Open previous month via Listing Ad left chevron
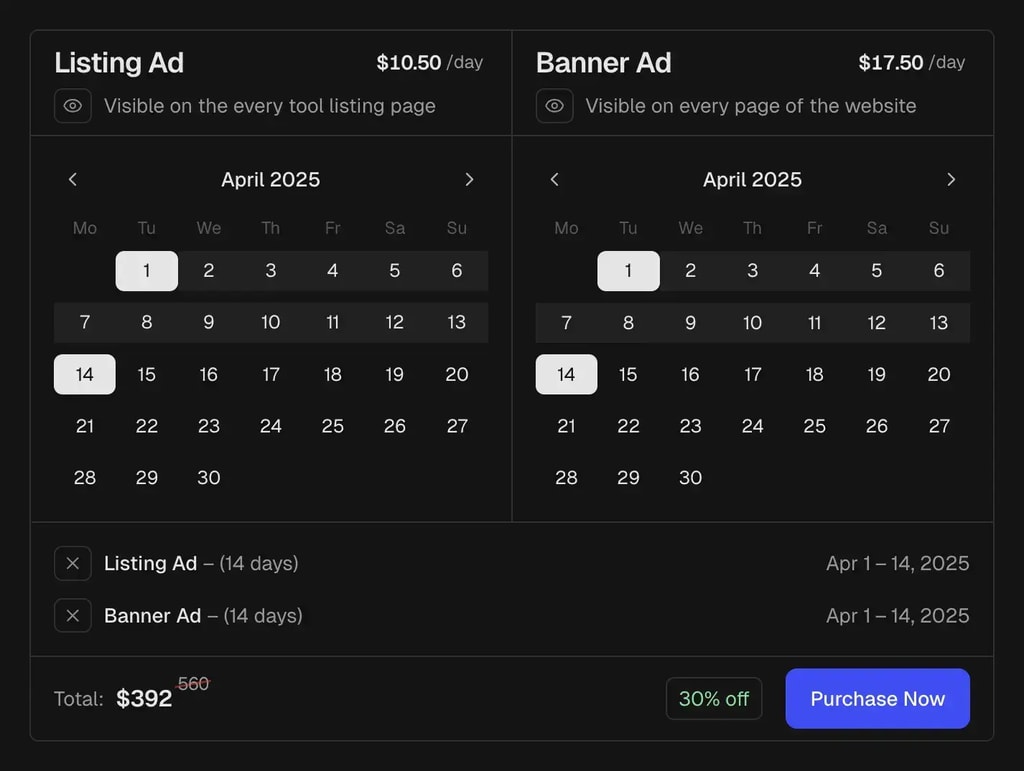The width and height of the screenshot is (1024, 771). coord(72,179)
